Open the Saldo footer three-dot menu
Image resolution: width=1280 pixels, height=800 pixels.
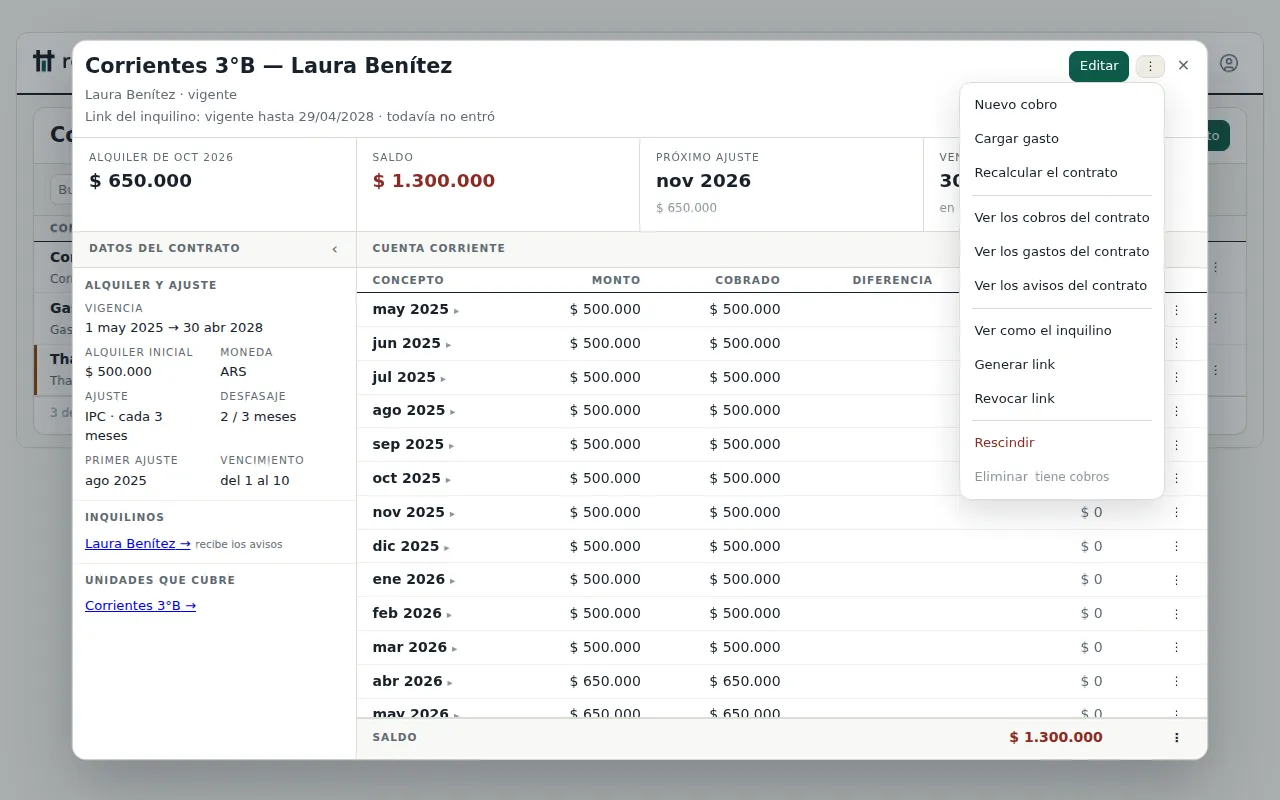point(1176,738)
